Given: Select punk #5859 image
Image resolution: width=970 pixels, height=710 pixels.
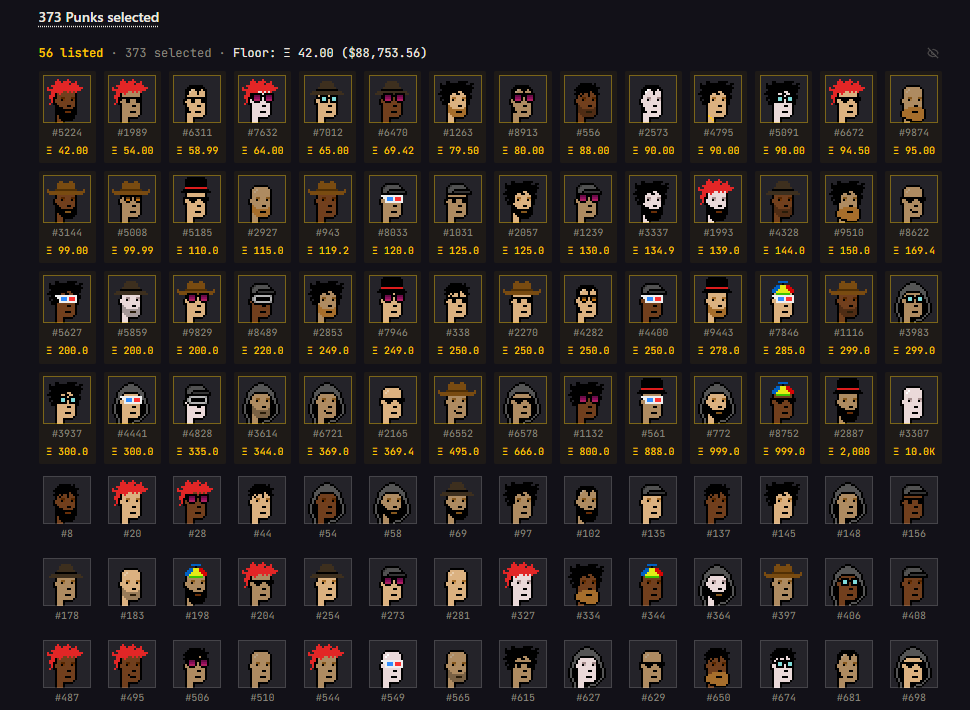Looking at the screenshot, I should click(132, 299).
